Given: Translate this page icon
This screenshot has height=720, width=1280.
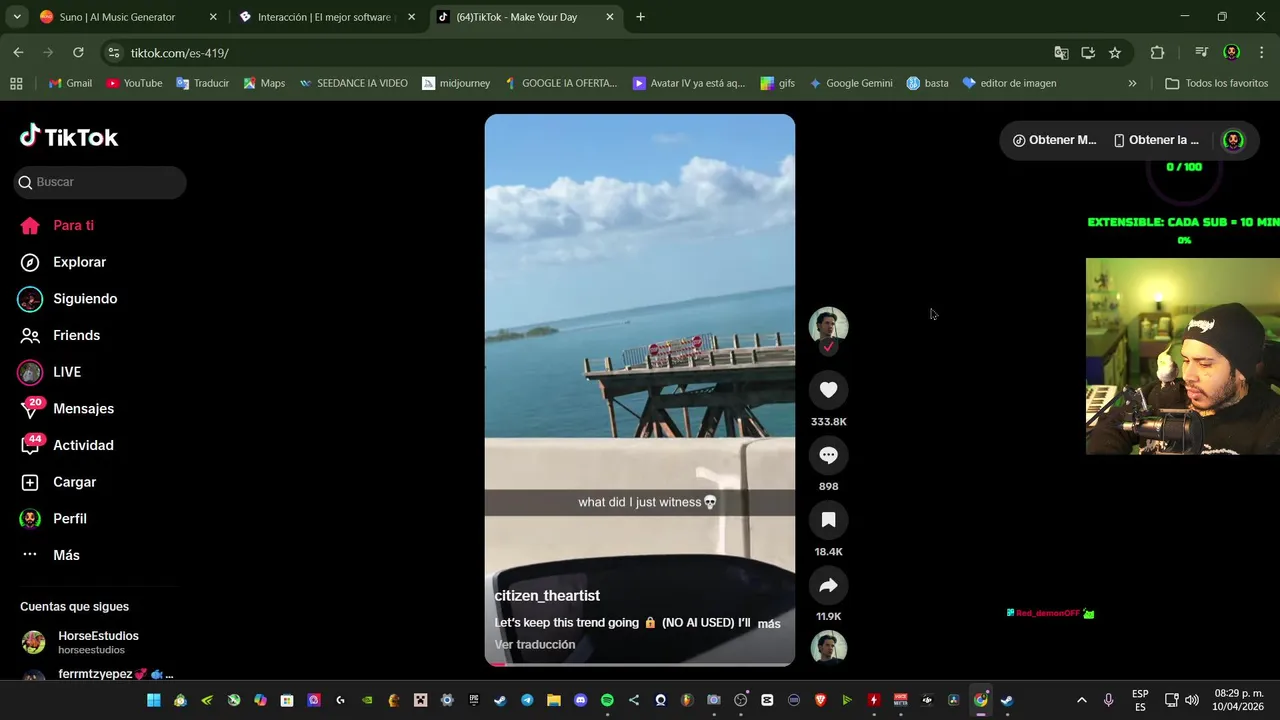Looking at the screenshot, I should coord(1061,53).
